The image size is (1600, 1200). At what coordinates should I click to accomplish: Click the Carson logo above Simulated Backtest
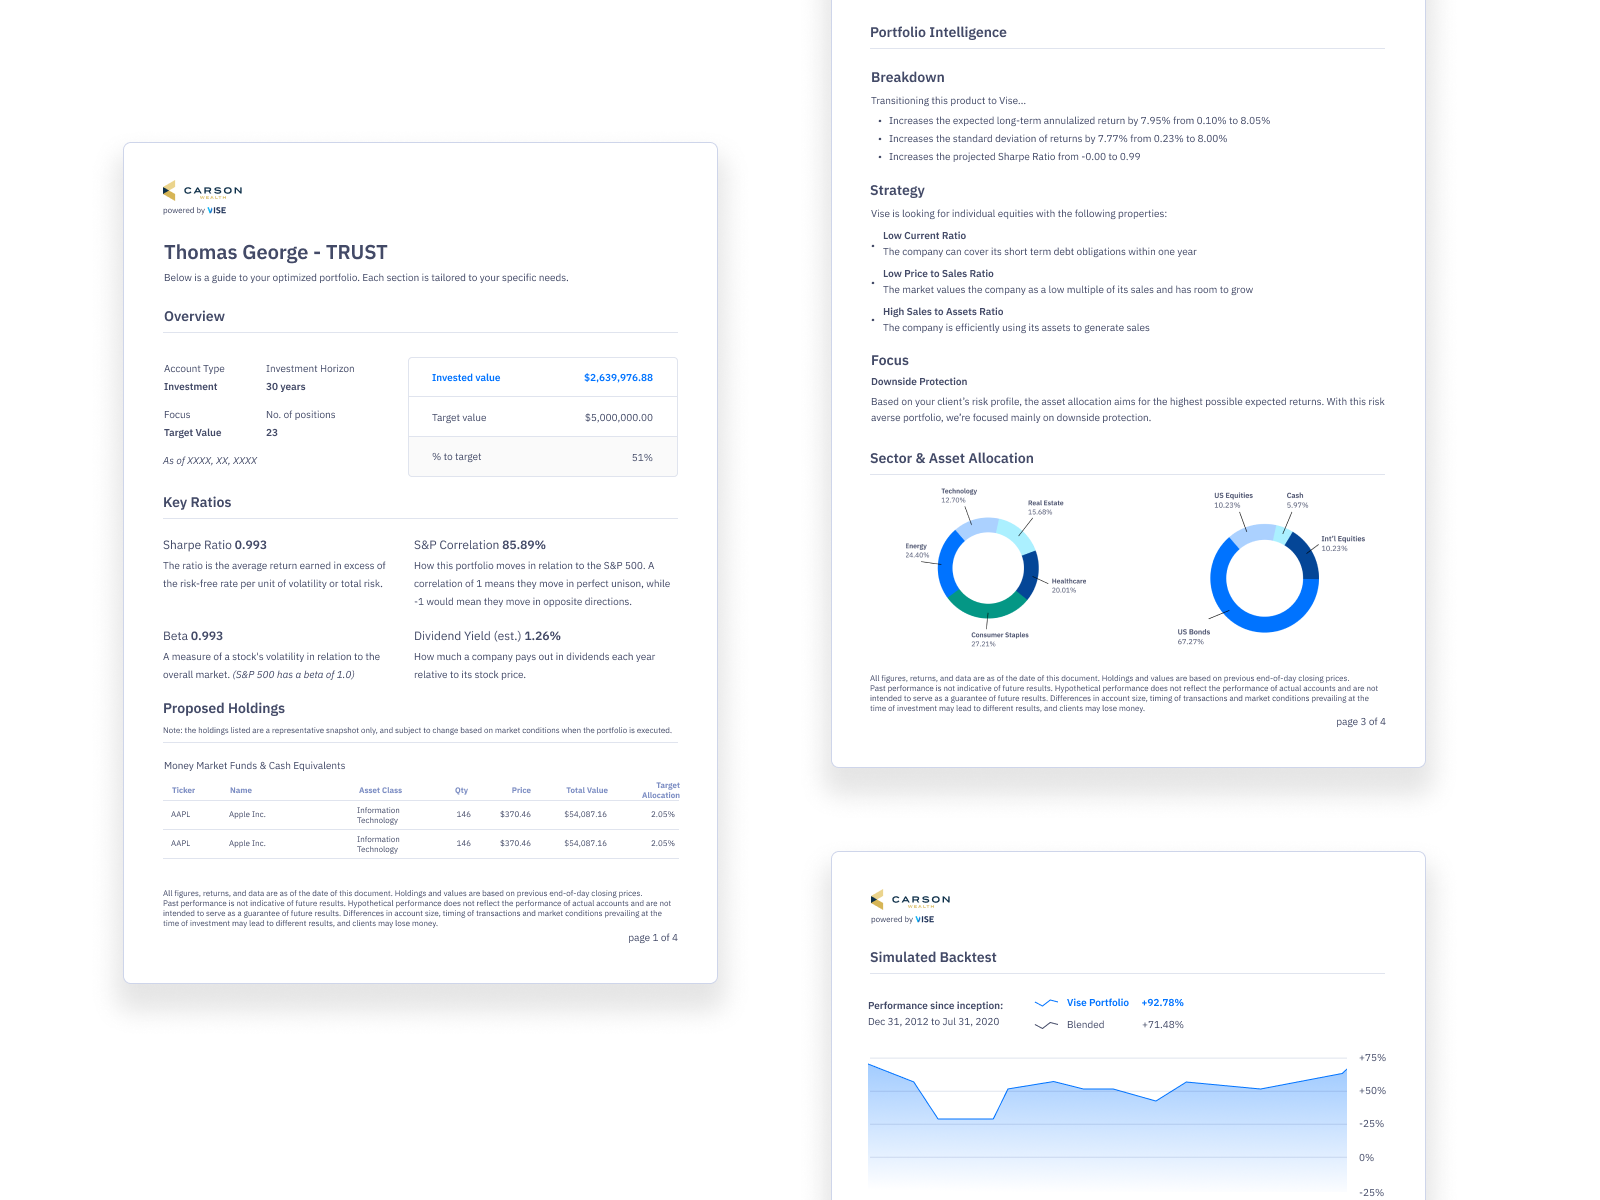pyautogui.click(x=910, y=899)
